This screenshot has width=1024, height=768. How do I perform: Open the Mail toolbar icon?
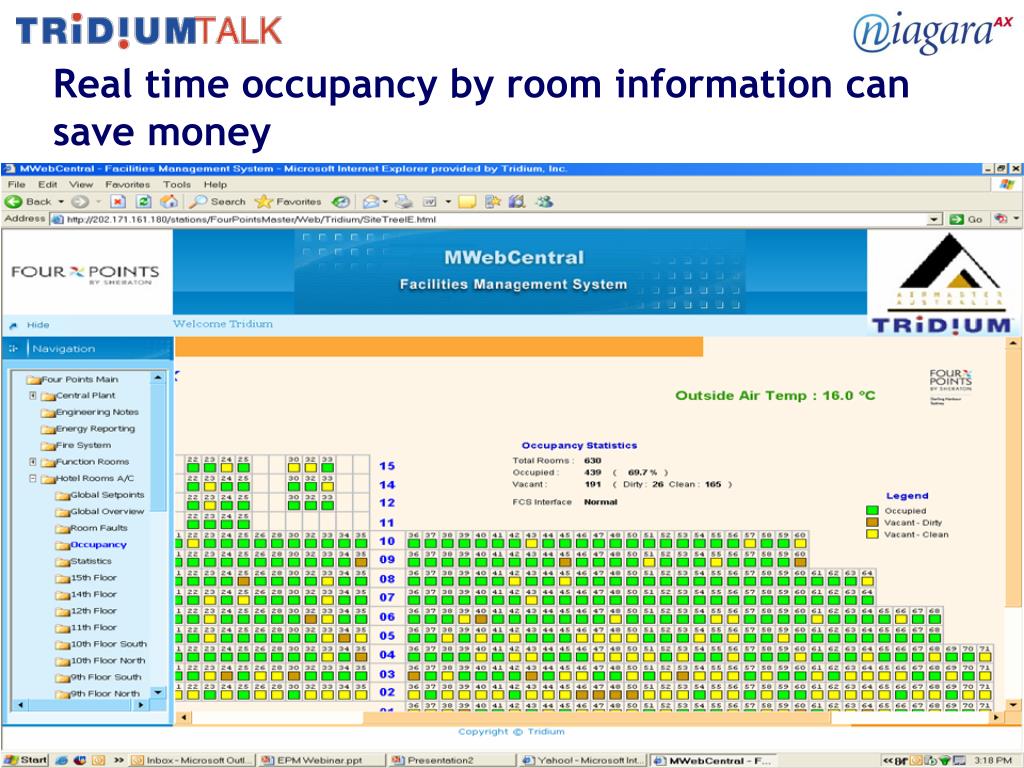click(371, 202)
